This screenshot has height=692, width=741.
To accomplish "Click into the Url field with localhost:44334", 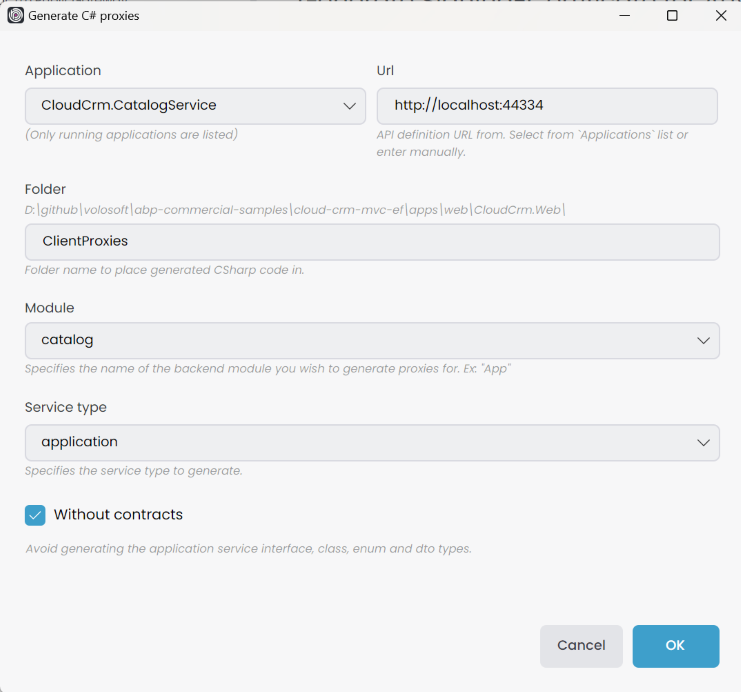I will pos(547,106).
